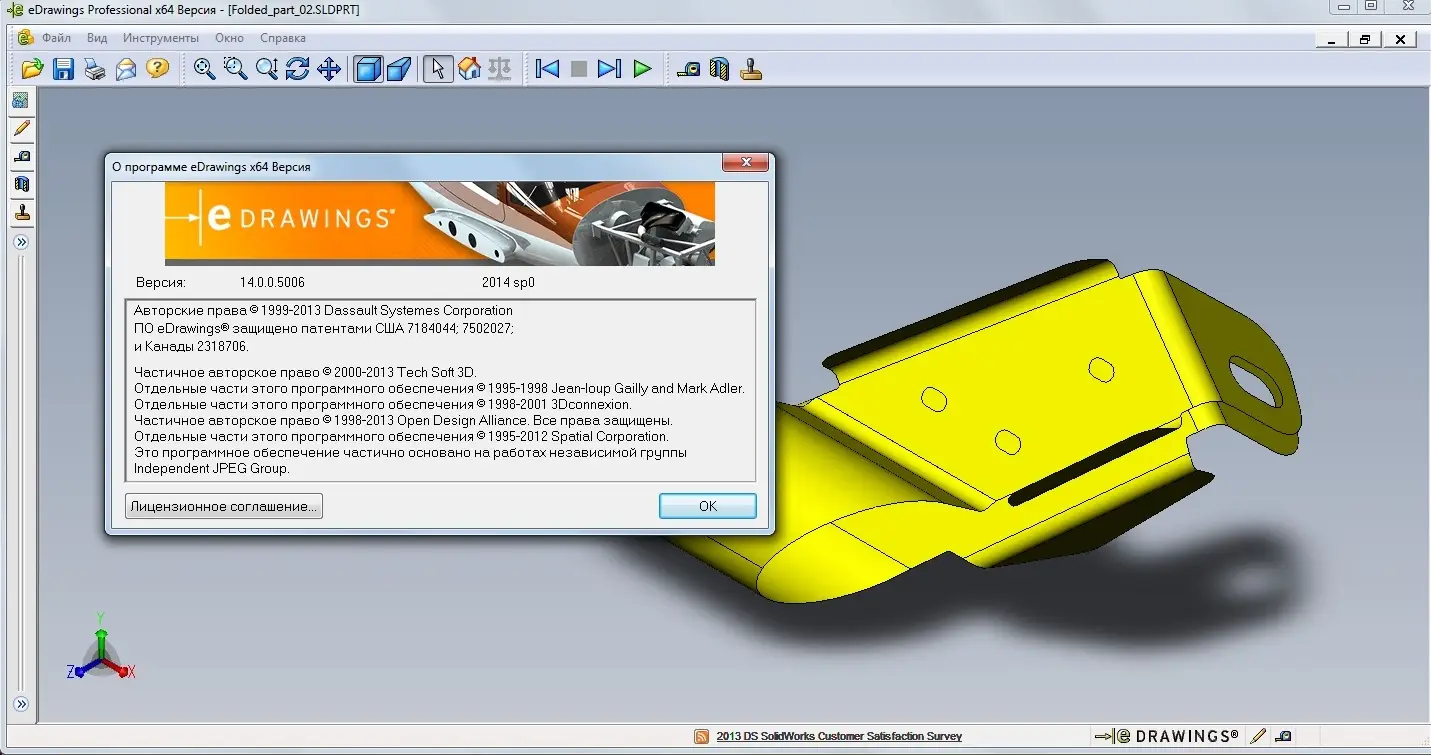Open file with the folder icon
This screenshot has width=1431, height=755.
pyautogui.click(x=32, y=69)
